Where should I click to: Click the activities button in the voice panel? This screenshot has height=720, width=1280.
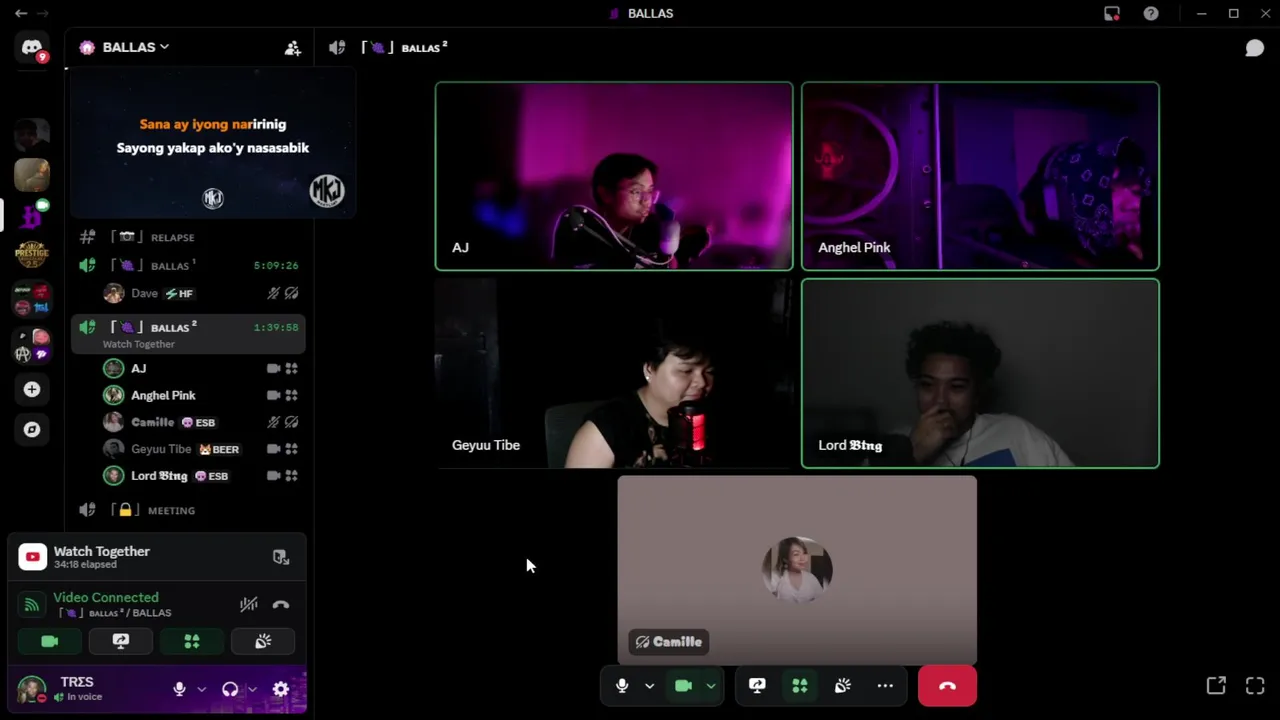coord(192,641)
